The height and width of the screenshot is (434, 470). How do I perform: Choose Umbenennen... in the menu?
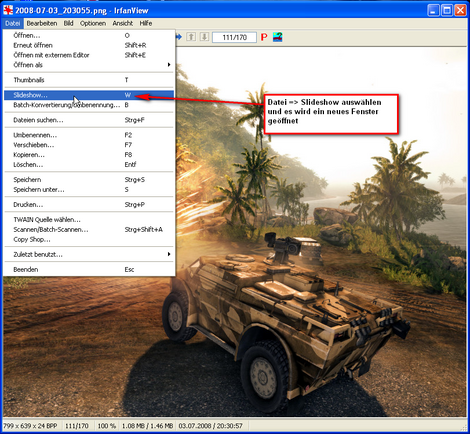89,135
